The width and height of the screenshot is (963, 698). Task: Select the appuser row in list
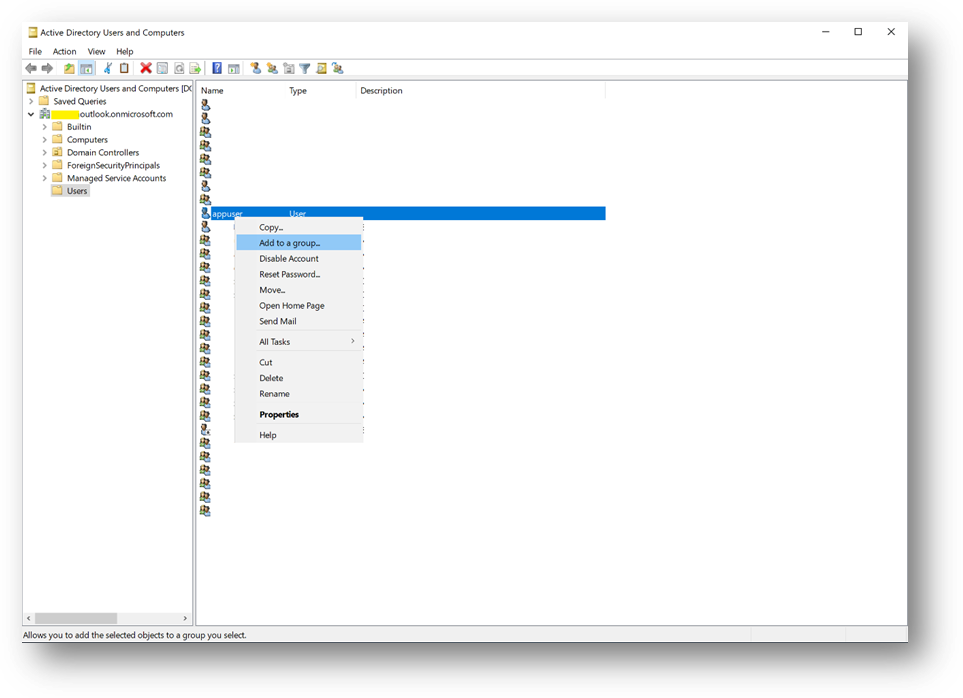[402, 214]
